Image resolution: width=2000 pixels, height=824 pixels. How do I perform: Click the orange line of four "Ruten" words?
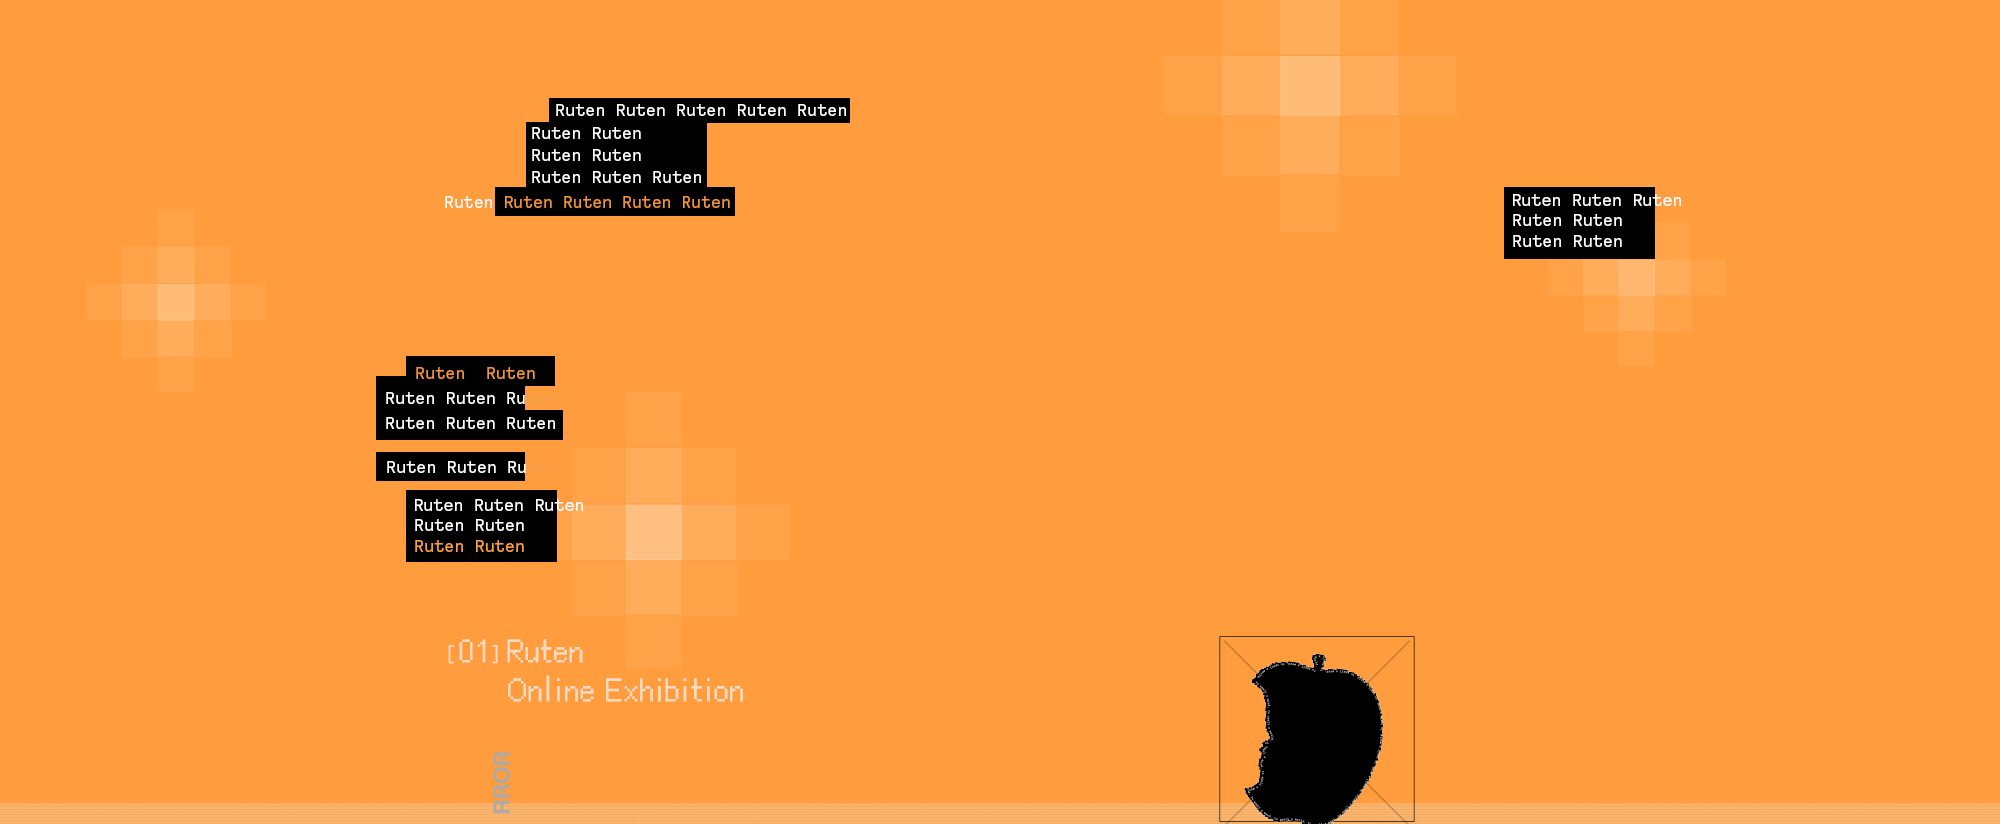tap(616, 202)
